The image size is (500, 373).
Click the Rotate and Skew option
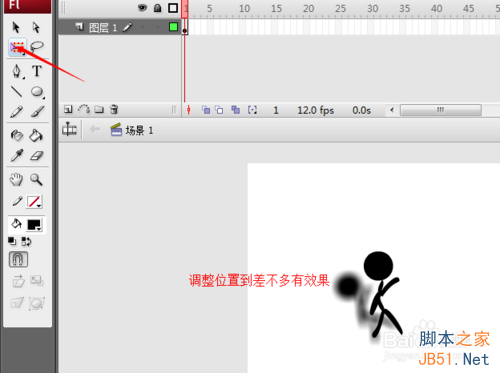18,281
